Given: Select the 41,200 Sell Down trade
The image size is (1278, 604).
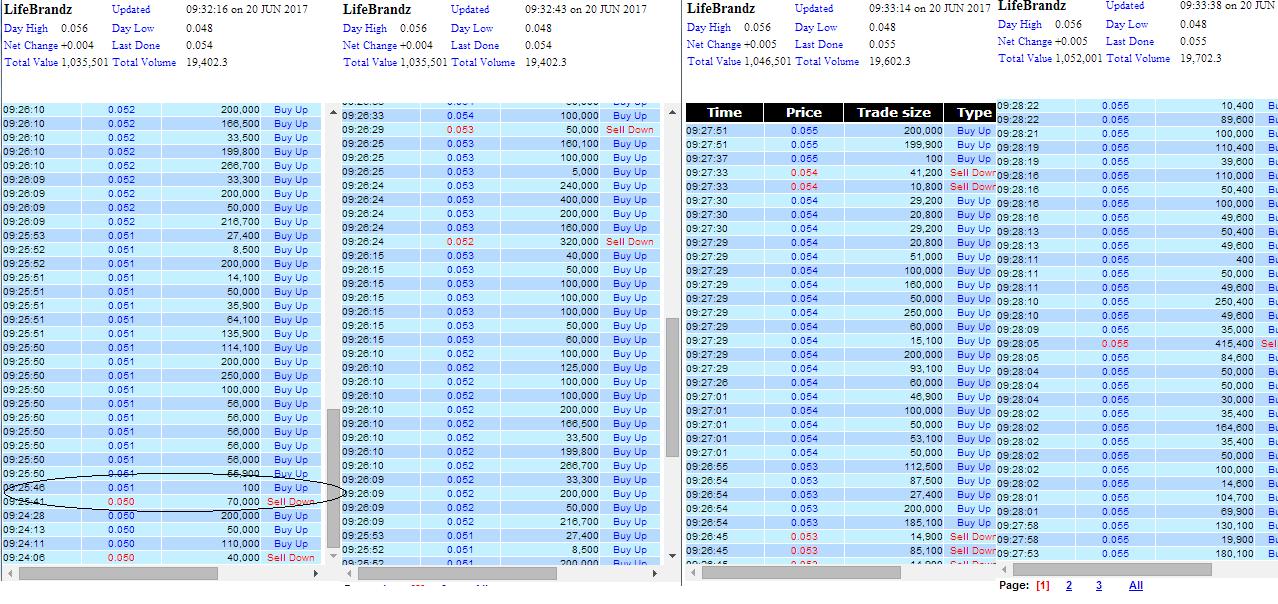Looking at the screenshot, I should coord(841,173).
